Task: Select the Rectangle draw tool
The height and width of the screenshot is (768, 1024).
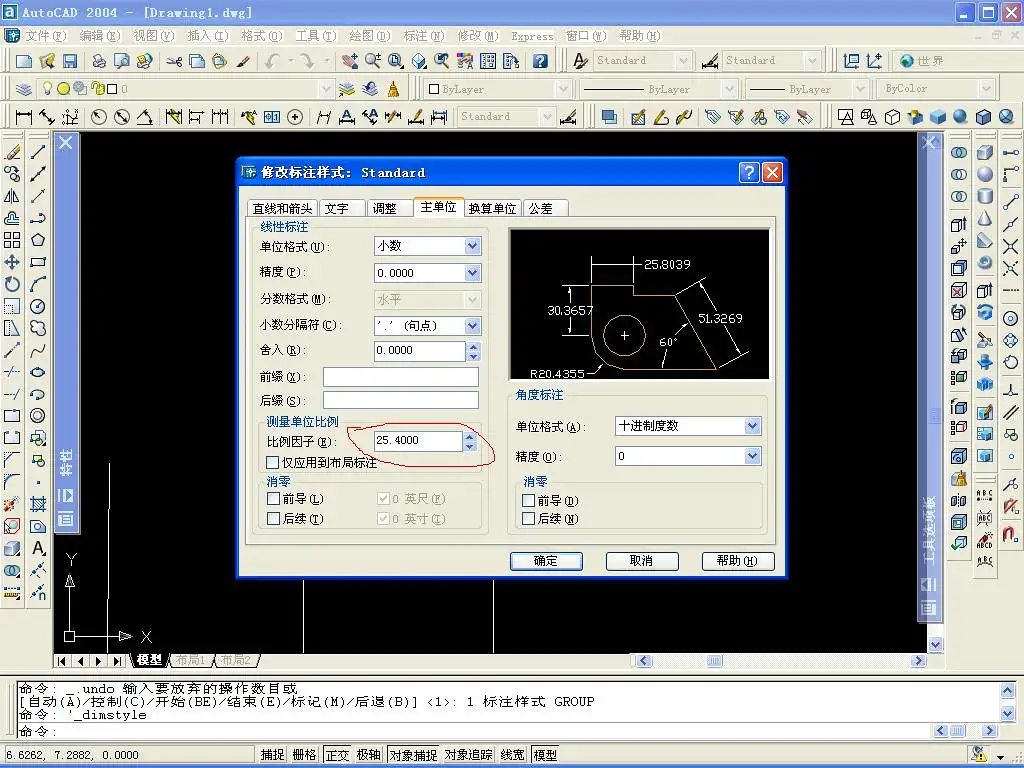Action: click(x=38, y=262)
